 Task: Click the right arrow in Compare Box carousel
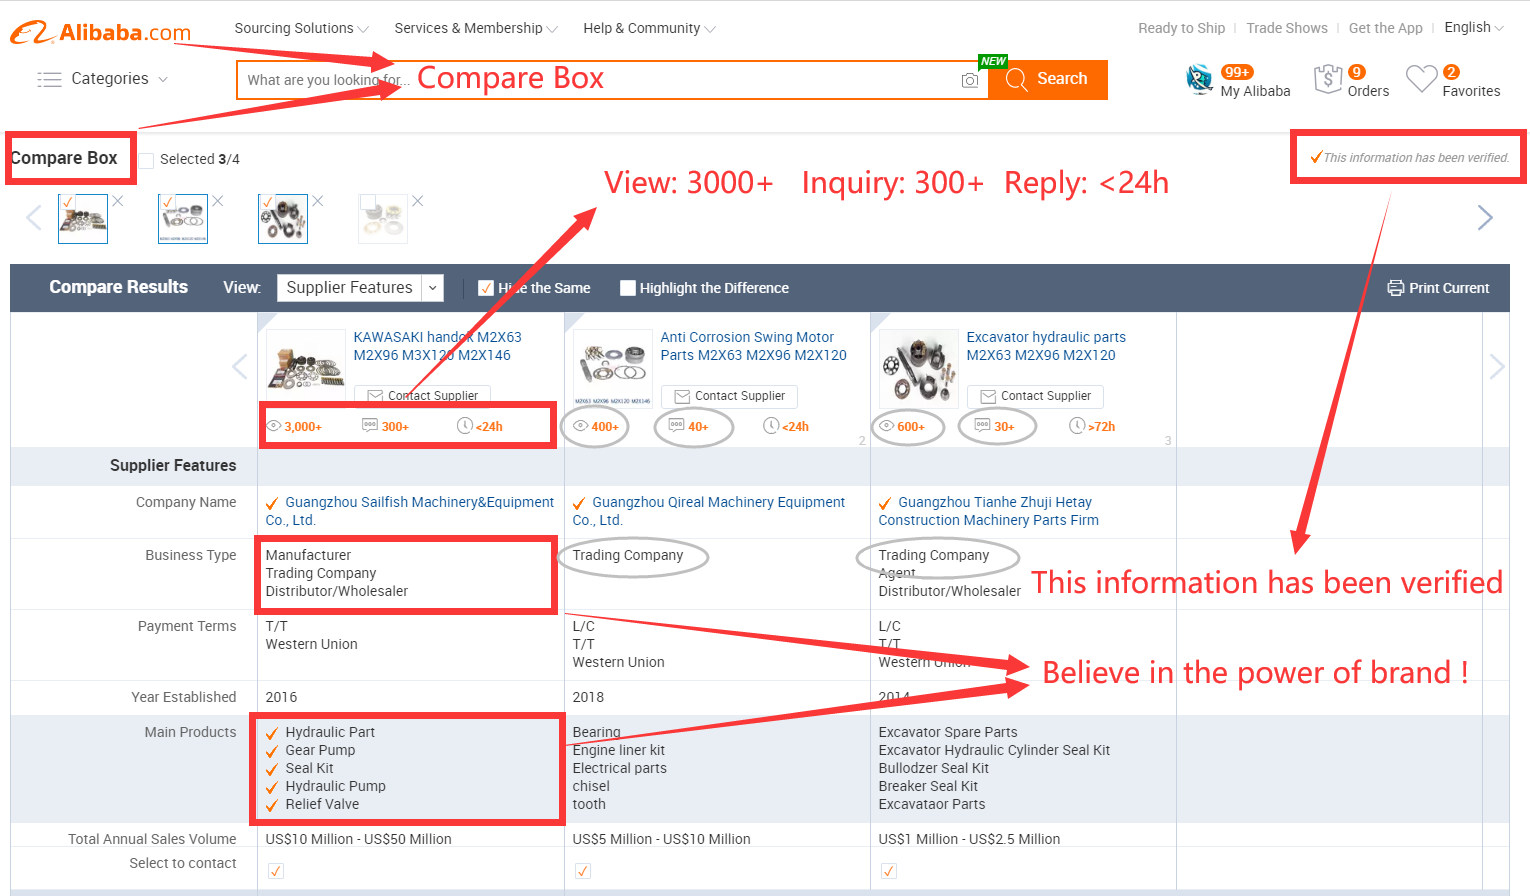click(x=1485, y=218)
